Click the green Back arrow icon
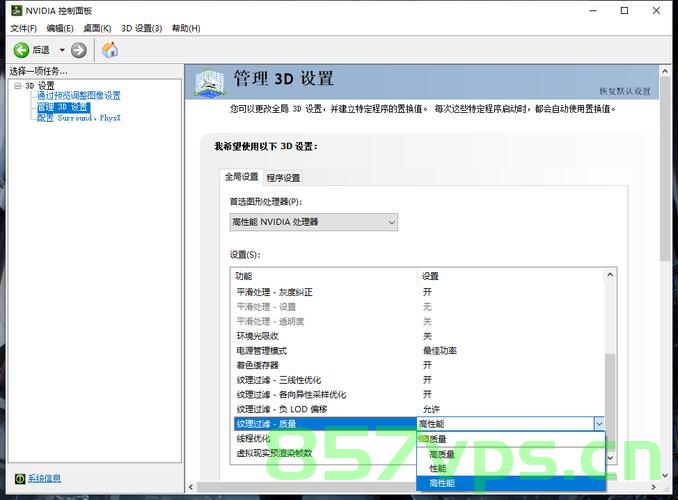The image size is (678, 500). tap(21, 50)
